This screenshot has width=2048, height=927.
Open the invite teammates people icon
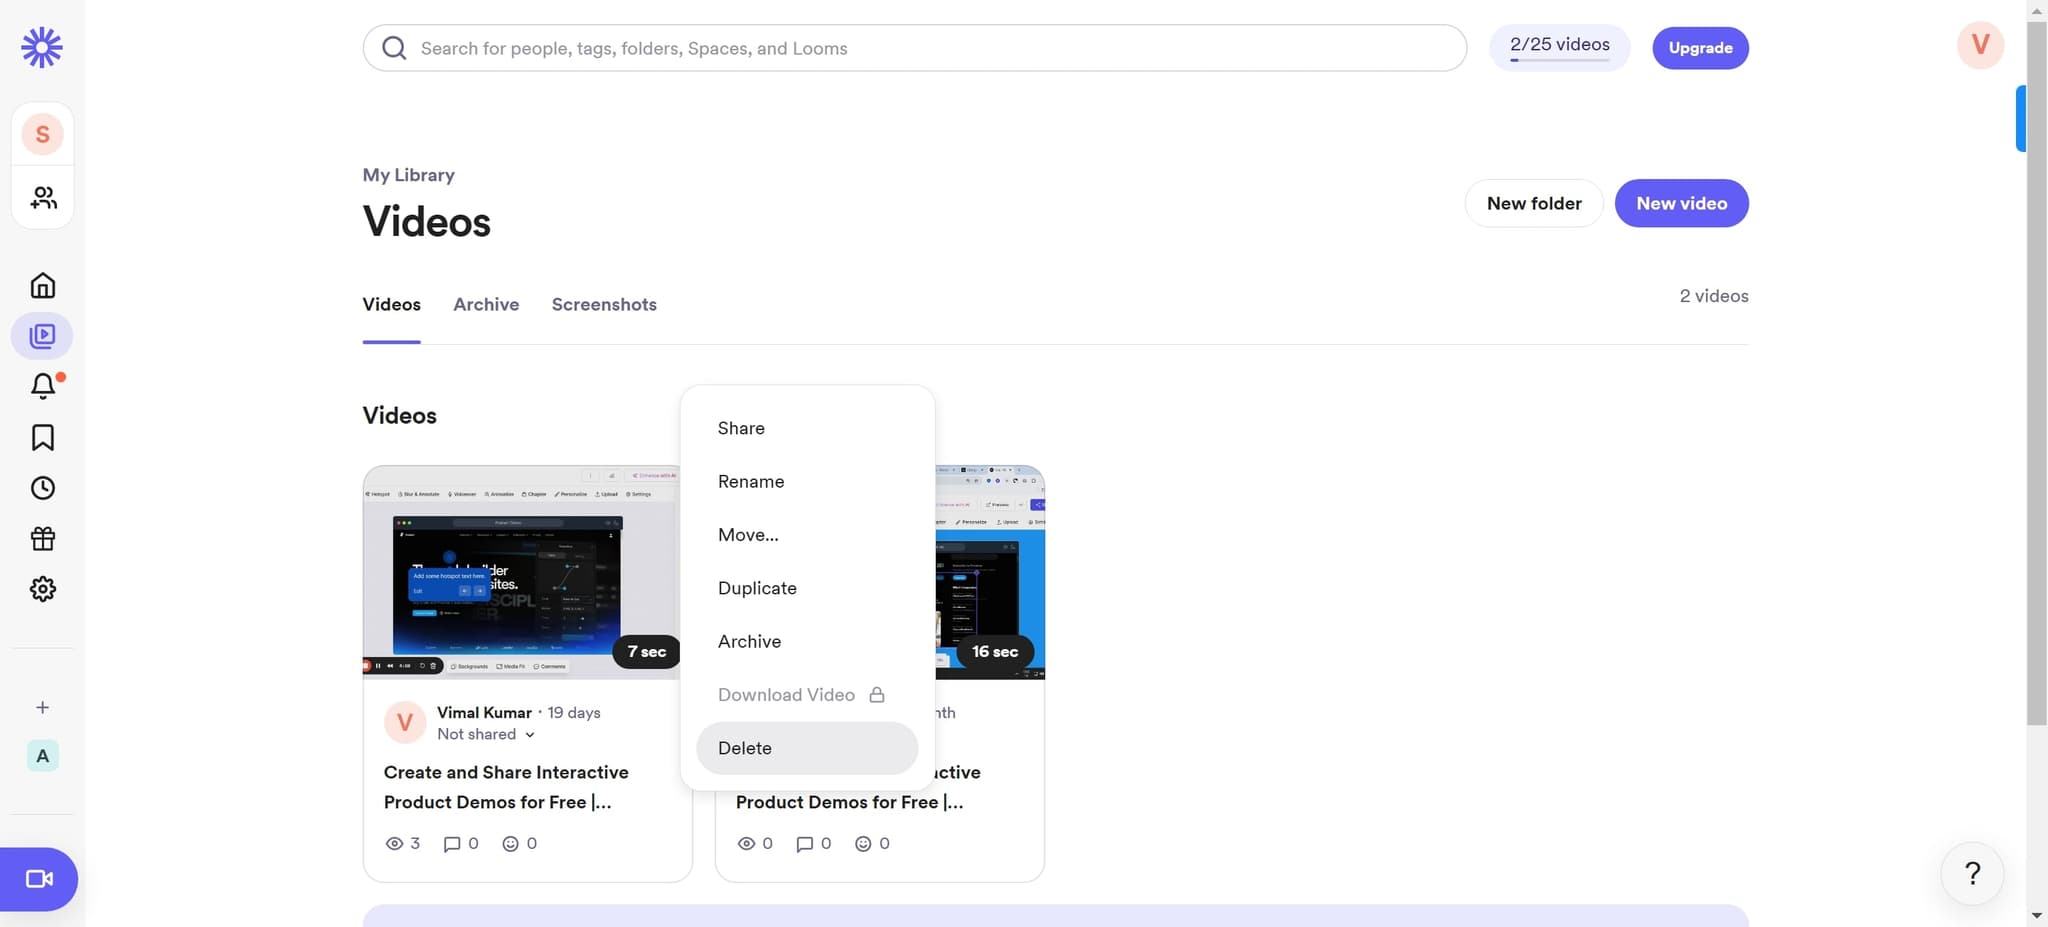42,198
